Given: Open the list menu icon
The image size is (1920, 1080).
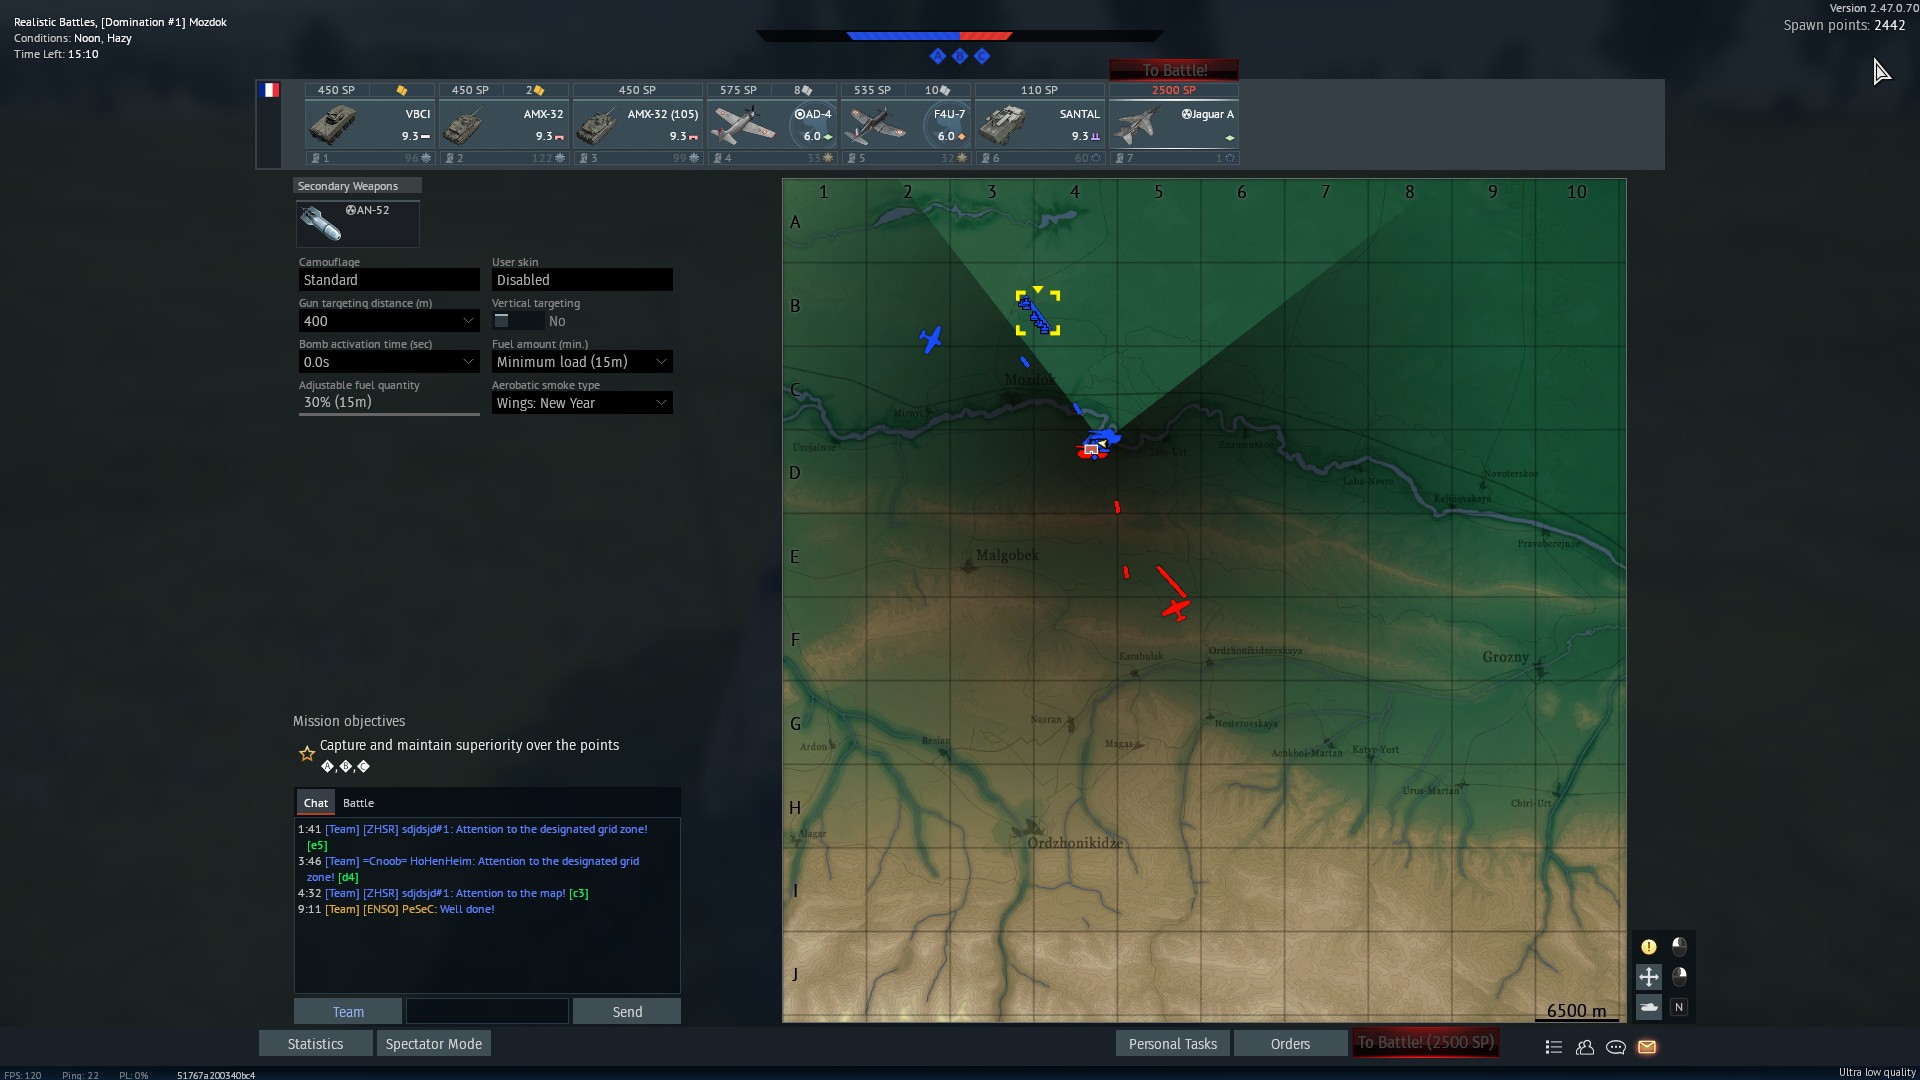Looking at the screenshot, I should click(1553, 1047).
